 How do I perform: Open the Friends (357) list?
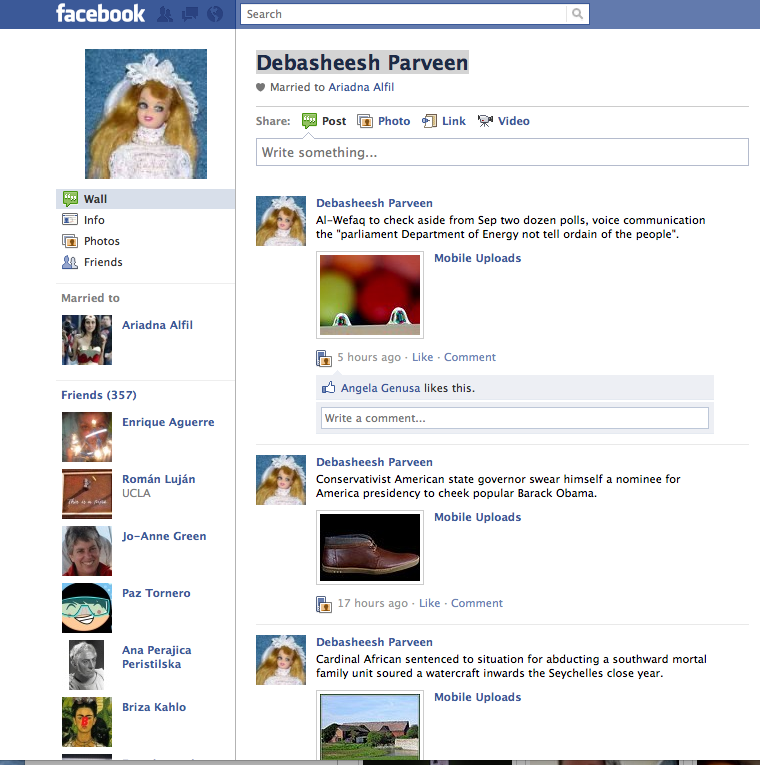click(99, 395)
